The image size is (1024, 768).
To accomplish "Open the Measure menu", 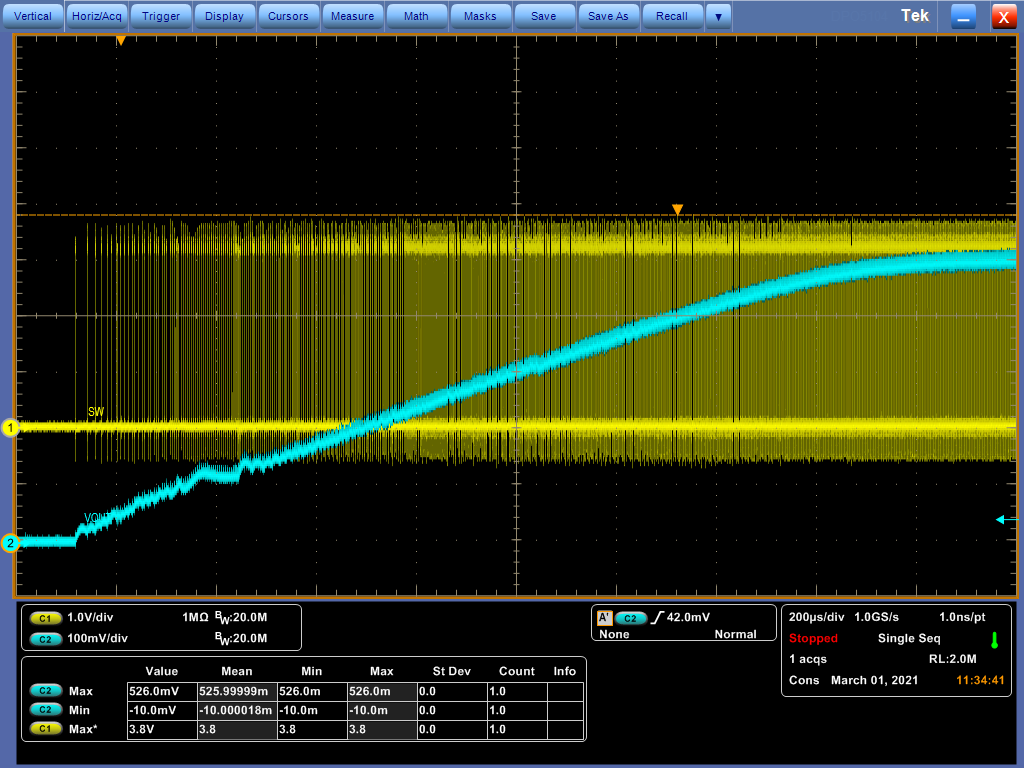I will pyautogui.click(x=352, y=16).
